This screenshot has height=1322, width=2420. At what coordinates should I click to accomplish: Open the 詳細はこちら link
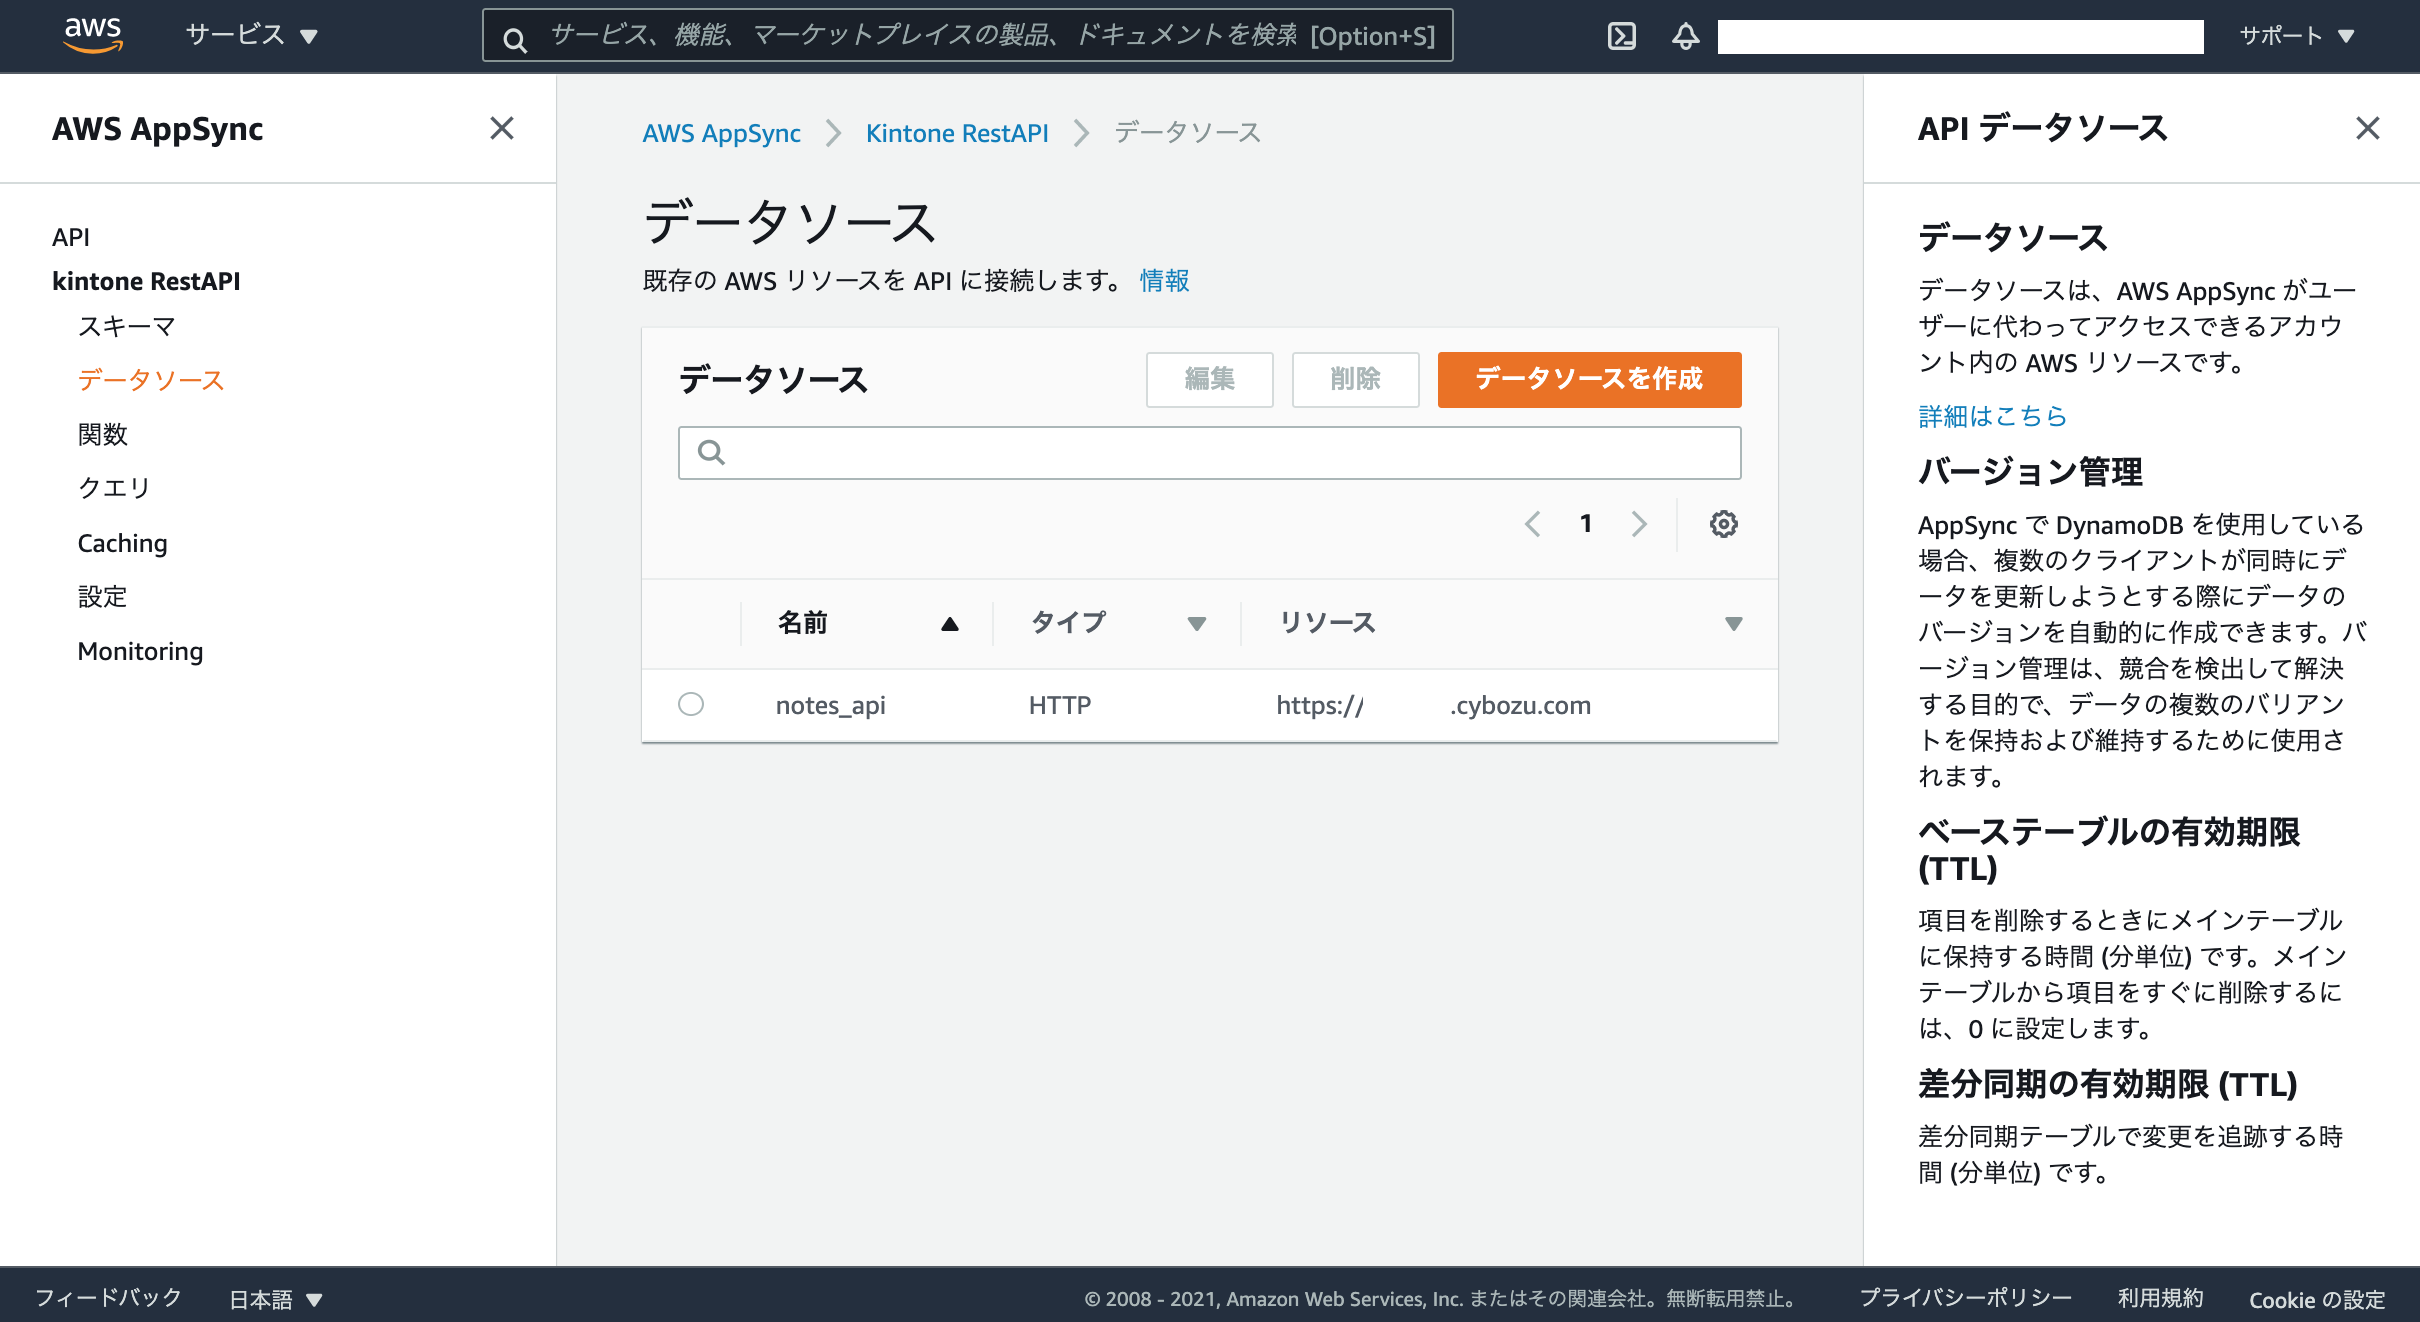[x=1991, y=416]
